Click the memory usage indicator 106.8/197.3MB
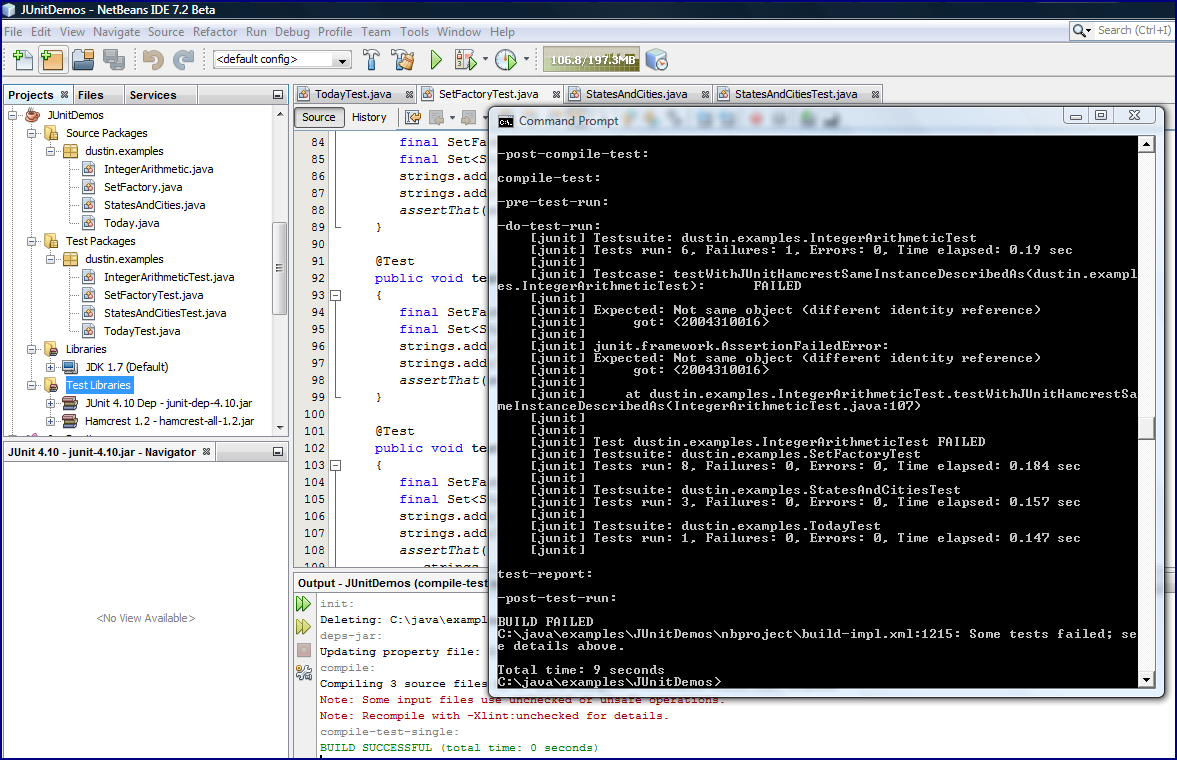Viewport: 1177px width, 760px height. coord(592,59)
